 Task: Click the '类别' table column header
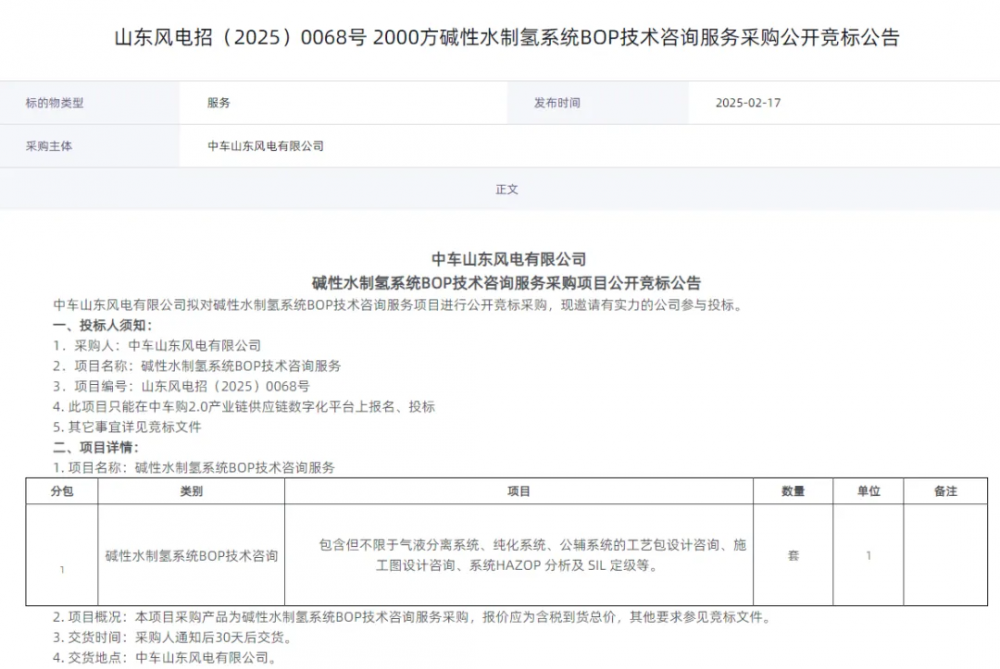pos(191,491)
